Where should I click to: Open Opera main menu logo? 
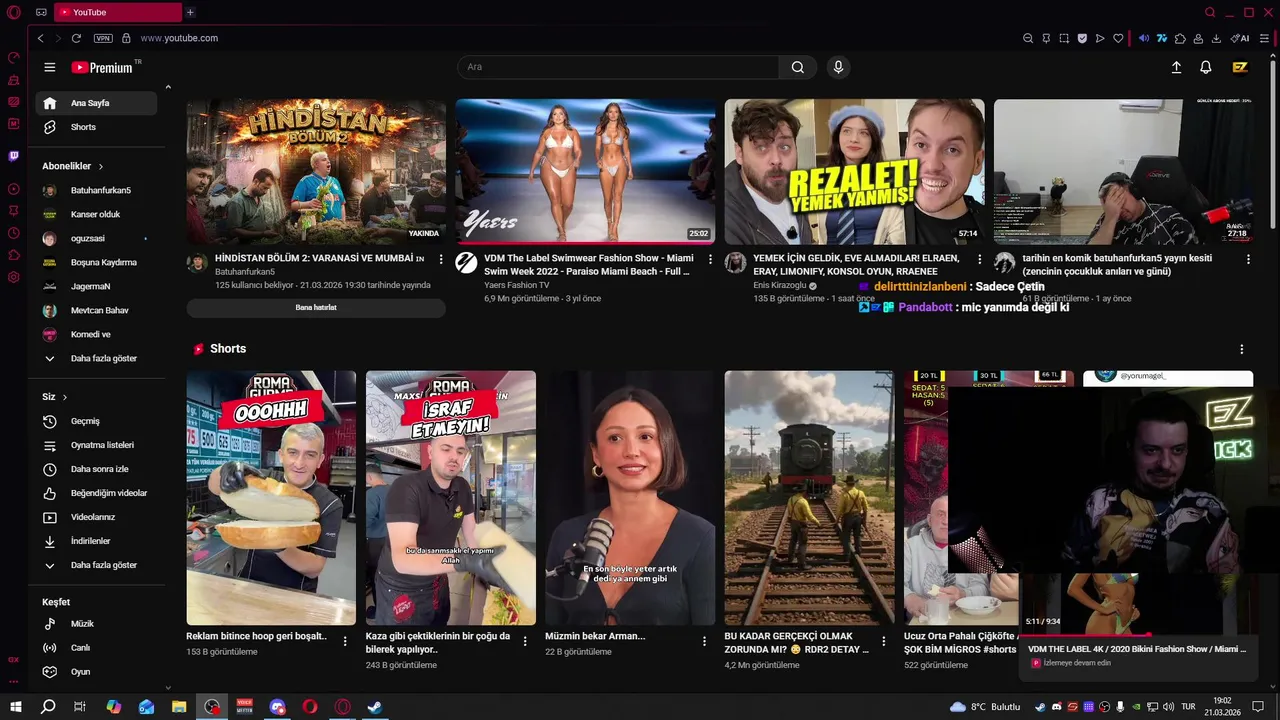pyautogui.click(x=14, y=12)
